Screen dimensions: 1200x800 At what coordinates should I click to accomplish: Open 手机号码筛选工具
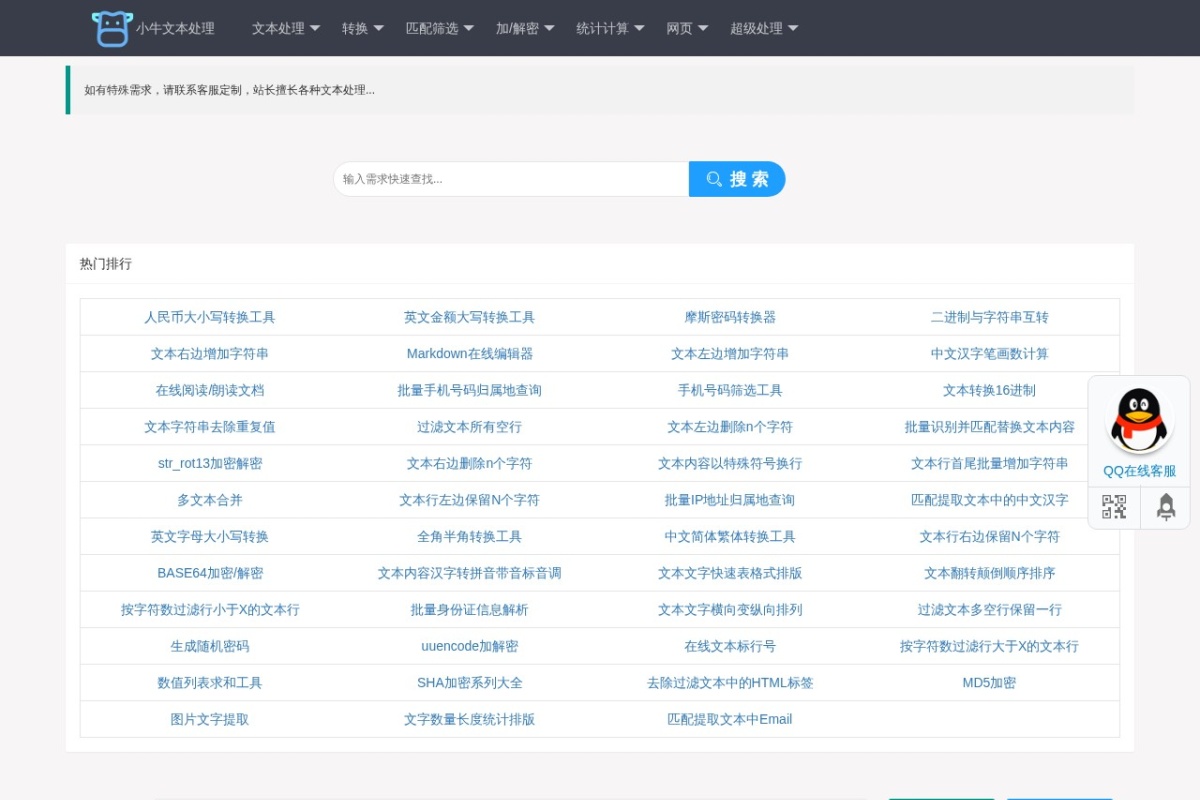click(x=730, y=390)
